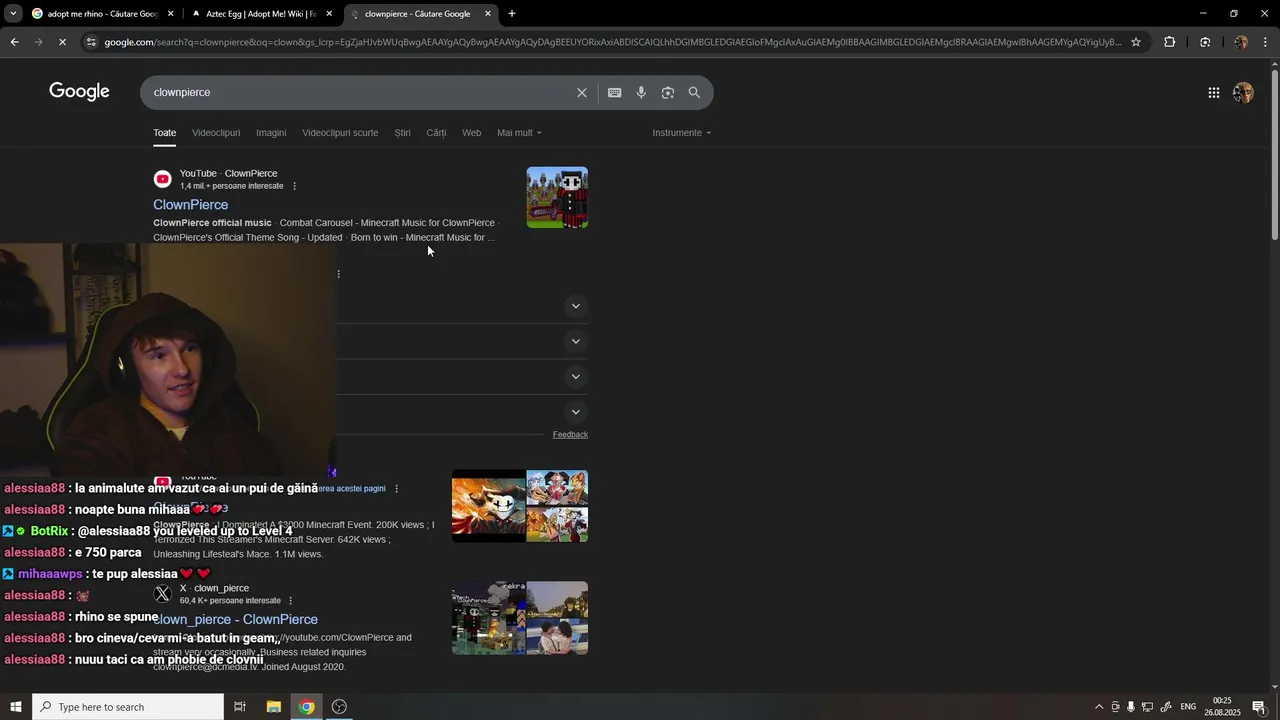This screenshot has width=1280, height=720.
Task: Open the X clown_pierce result image thumbnail
Action: click(x=520, y=618)
